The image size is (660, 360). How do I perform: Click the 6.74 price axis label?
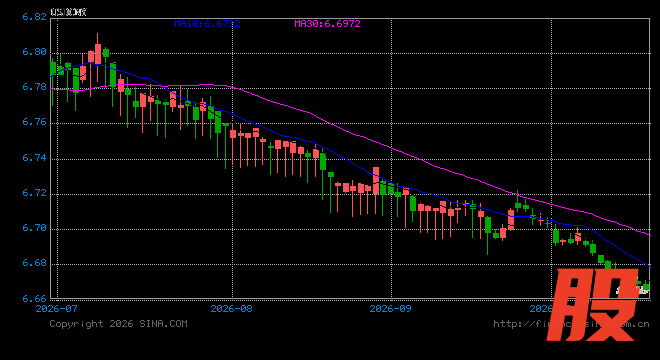tap(34, 157)
